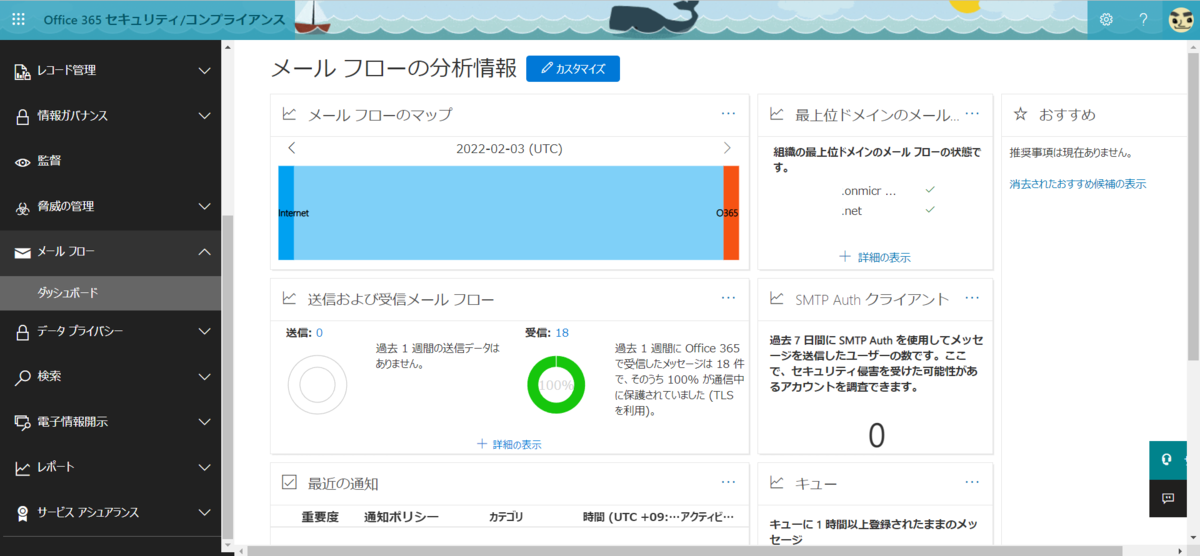Open the app launcher waffle icon

[18, 19]
